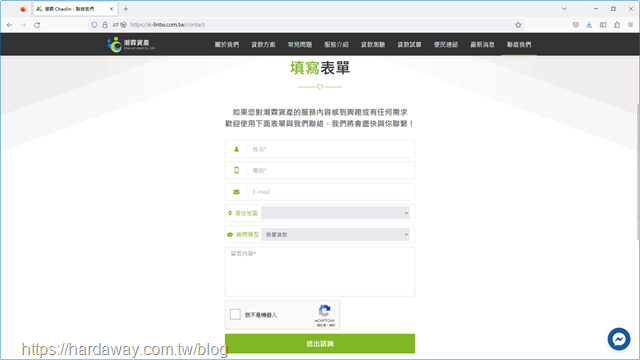The image size is (640, 360).
Task: Click the mobile phone icon beside phone field
Action: pos(236,170)
